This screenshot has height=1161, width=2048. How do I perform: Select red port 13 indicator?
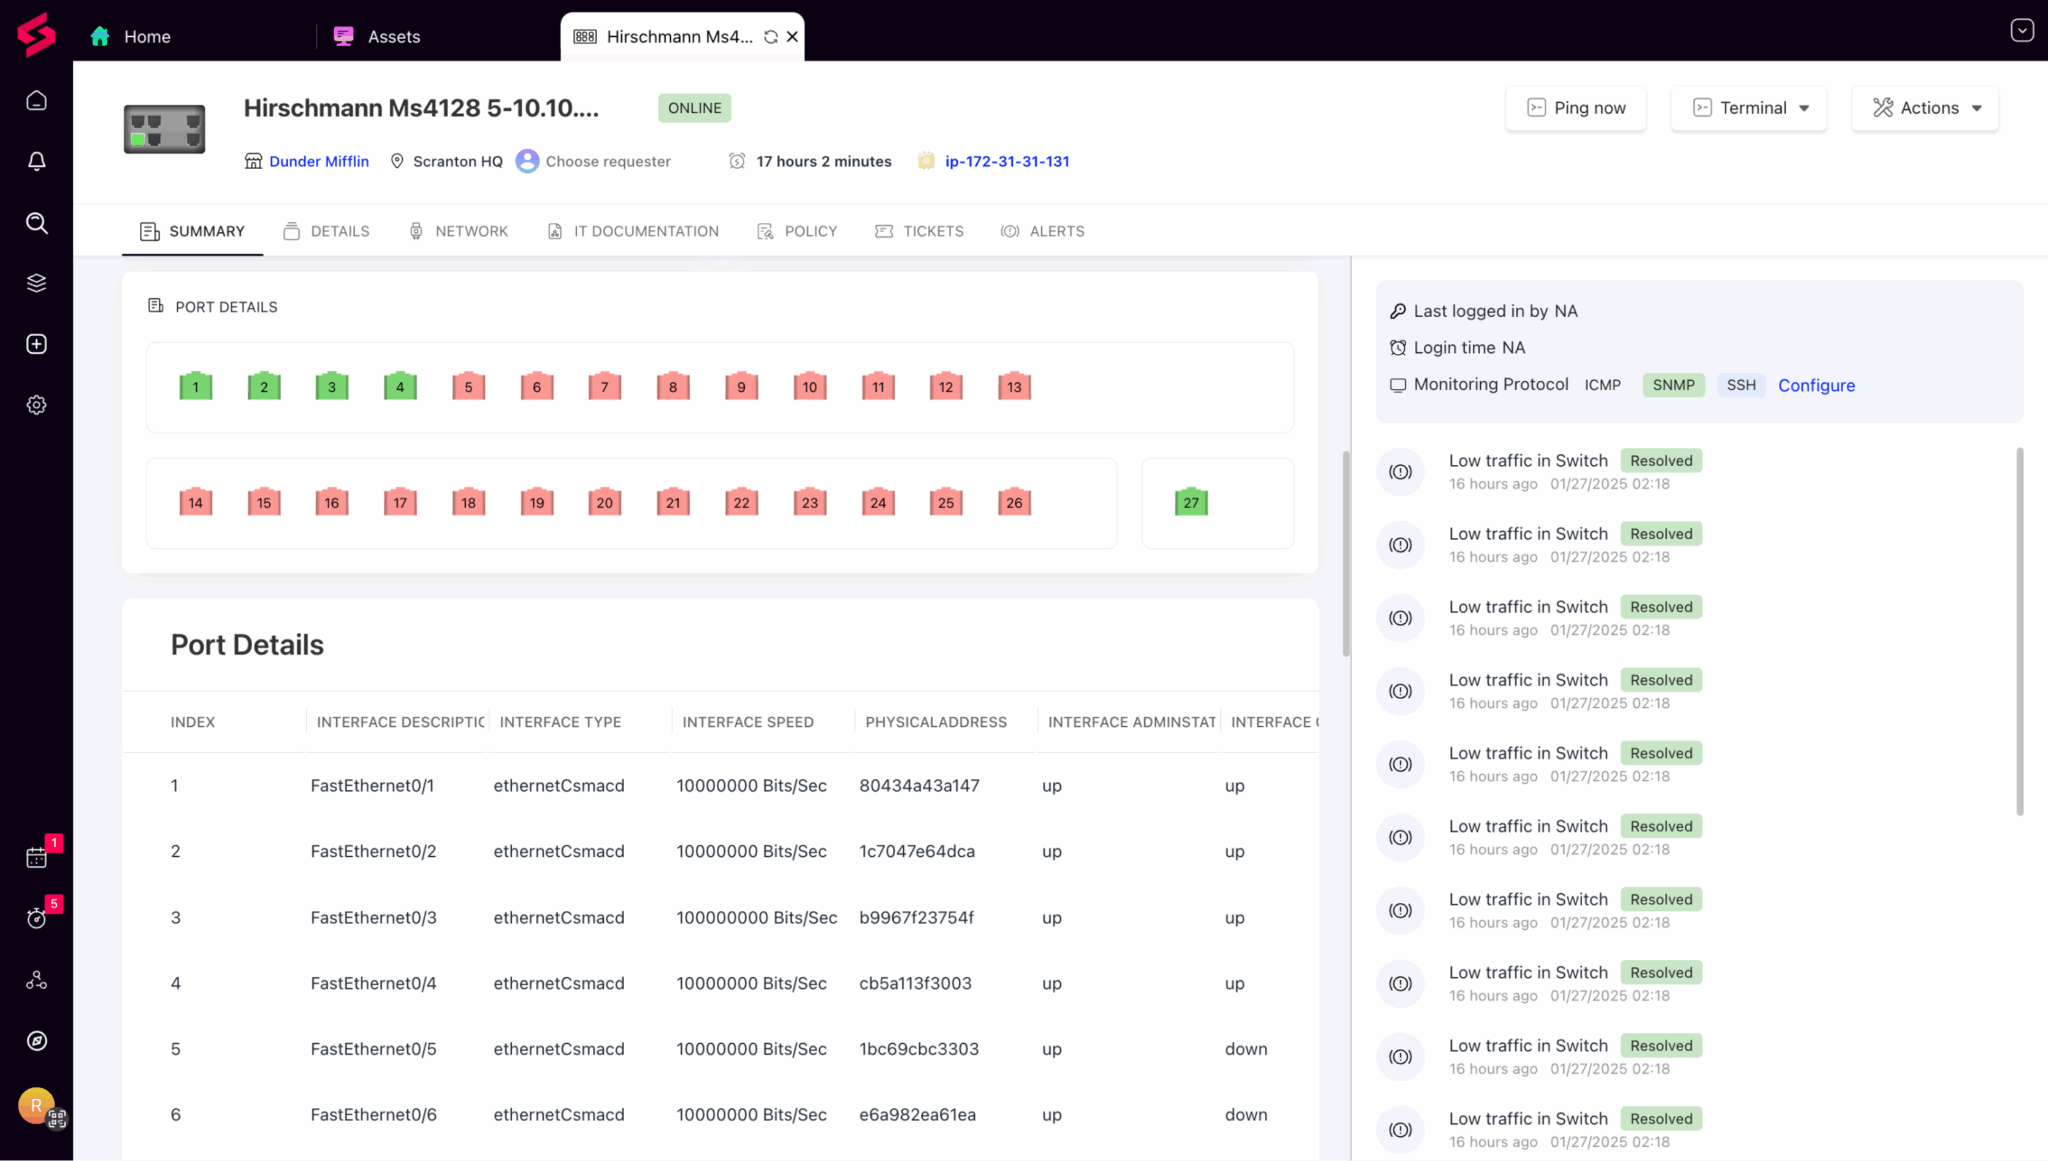[x=1014, y=387]
